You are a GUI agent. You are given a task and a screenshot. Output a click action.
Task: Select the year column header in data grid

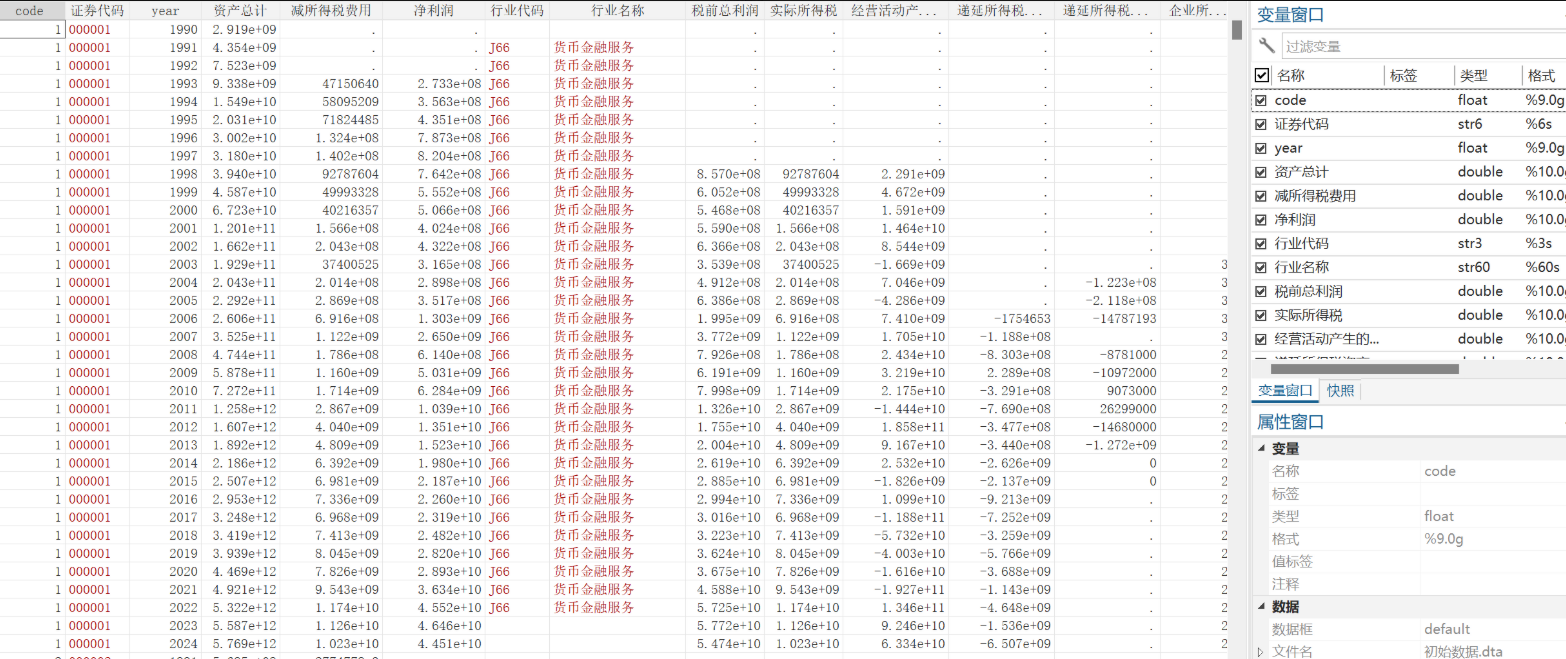166,10
